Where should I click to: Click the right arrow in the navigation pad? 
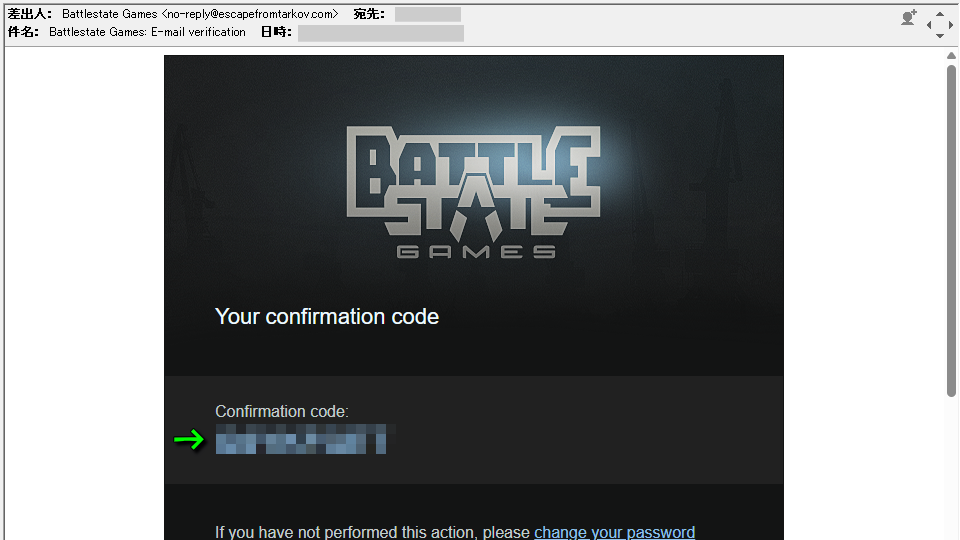[950, 25]
